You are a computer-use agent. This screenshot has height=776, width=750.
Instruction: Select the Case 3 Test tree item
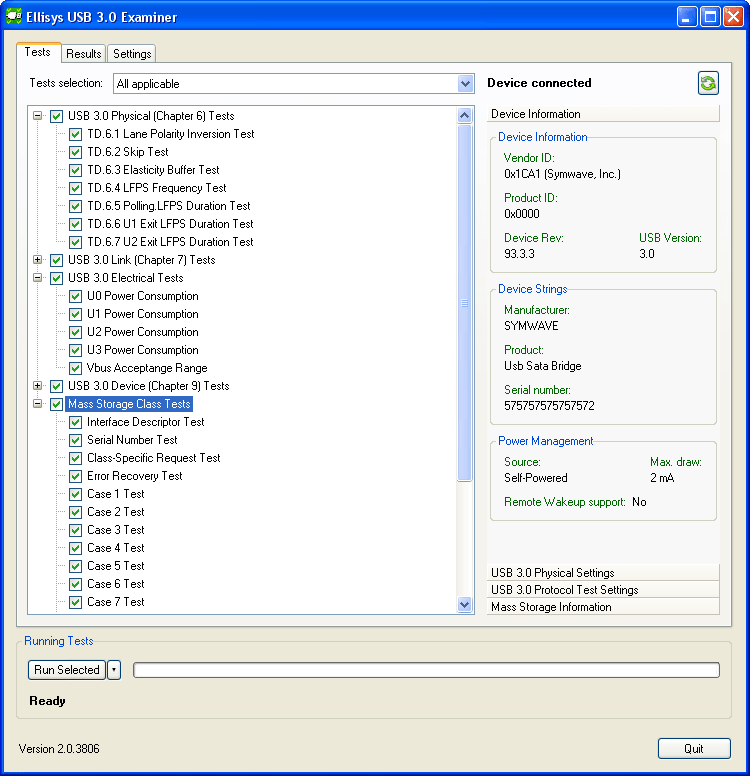[115, 530]
